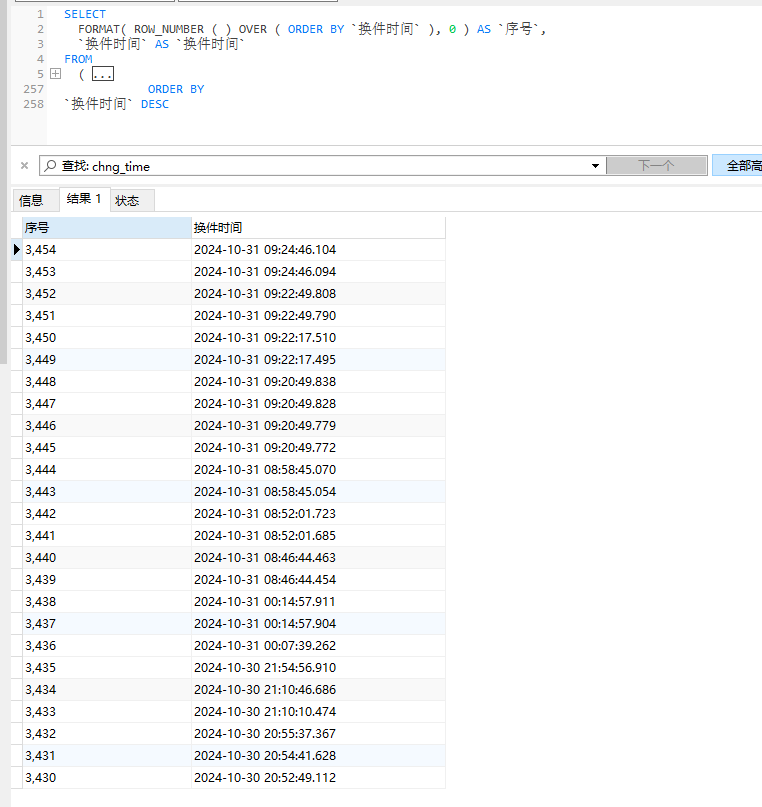The width and height of the screenshot is (762, 807).
Task: Click the 换件时间 column header
Action: 317,228
